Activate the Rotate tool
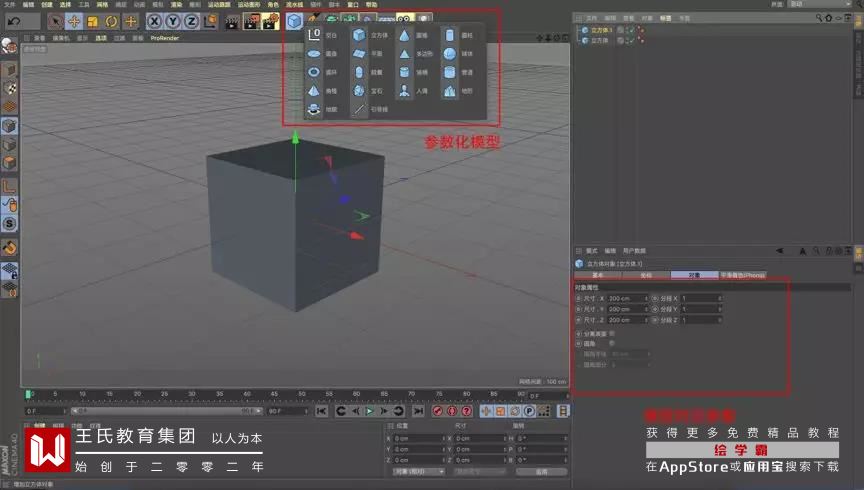The width and height of the screenshot is (864, 490). (111, 21)
